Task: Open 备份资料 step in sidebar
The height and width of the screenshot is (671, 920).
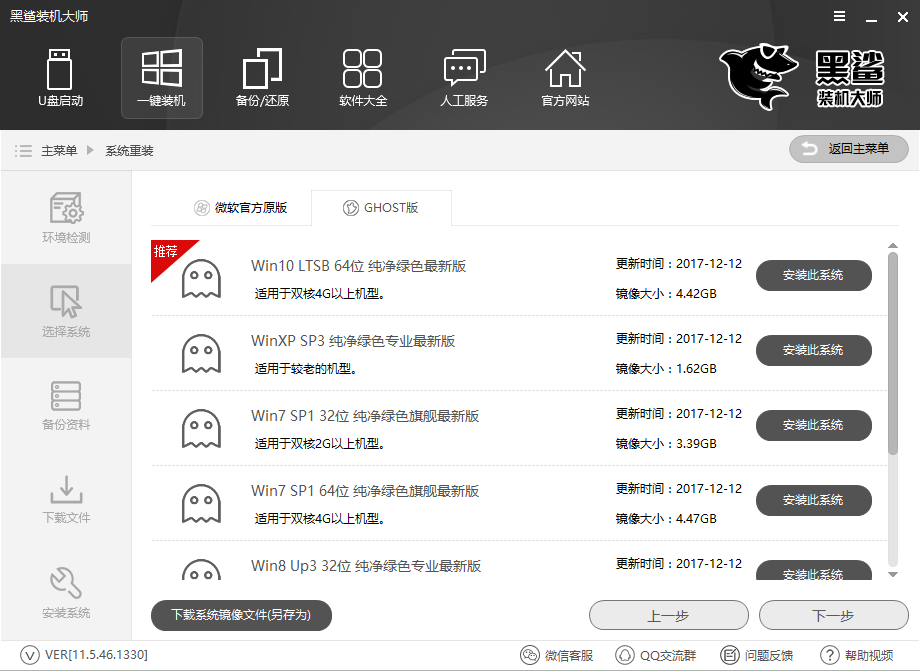Action: [66, 405]
